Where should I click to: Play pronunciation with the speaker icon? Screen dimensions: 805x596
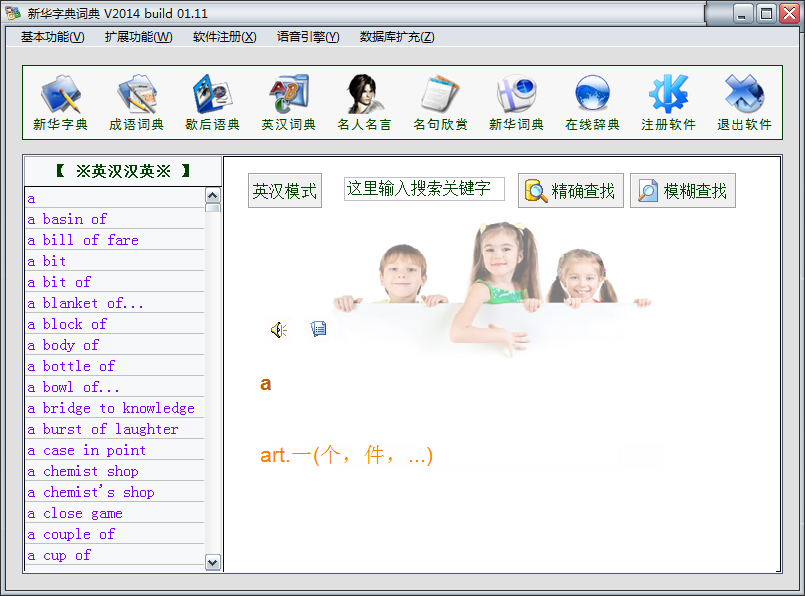click(279, 330)
